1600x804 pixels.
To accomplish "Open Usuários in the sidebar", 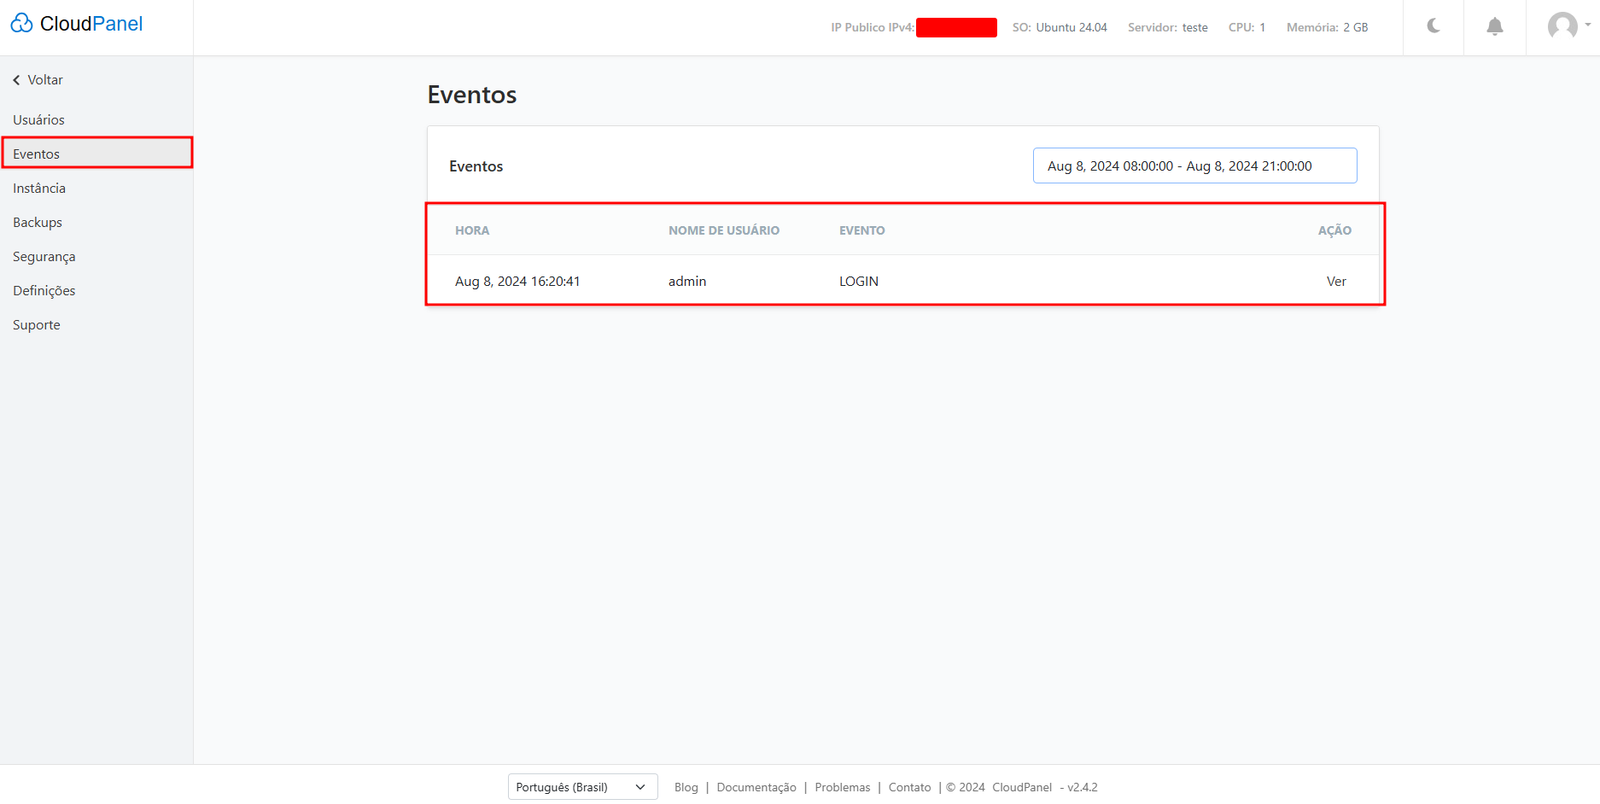I will (39, 120).
